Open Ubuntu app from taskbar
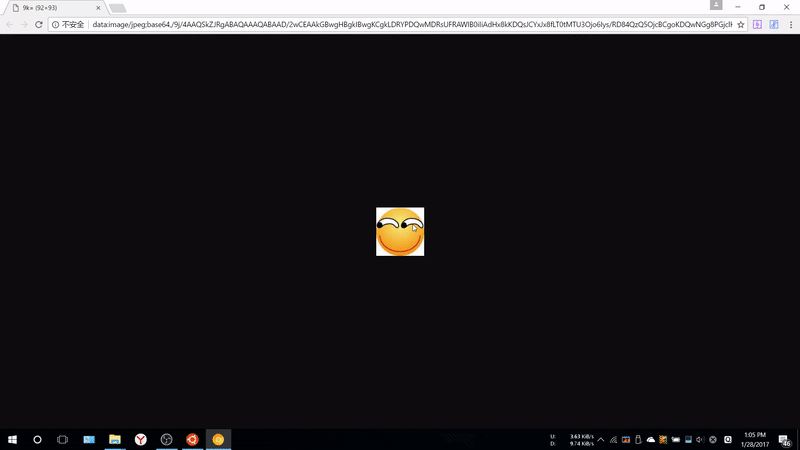This screenshot has width=800, height=450. tap(192, 439)
